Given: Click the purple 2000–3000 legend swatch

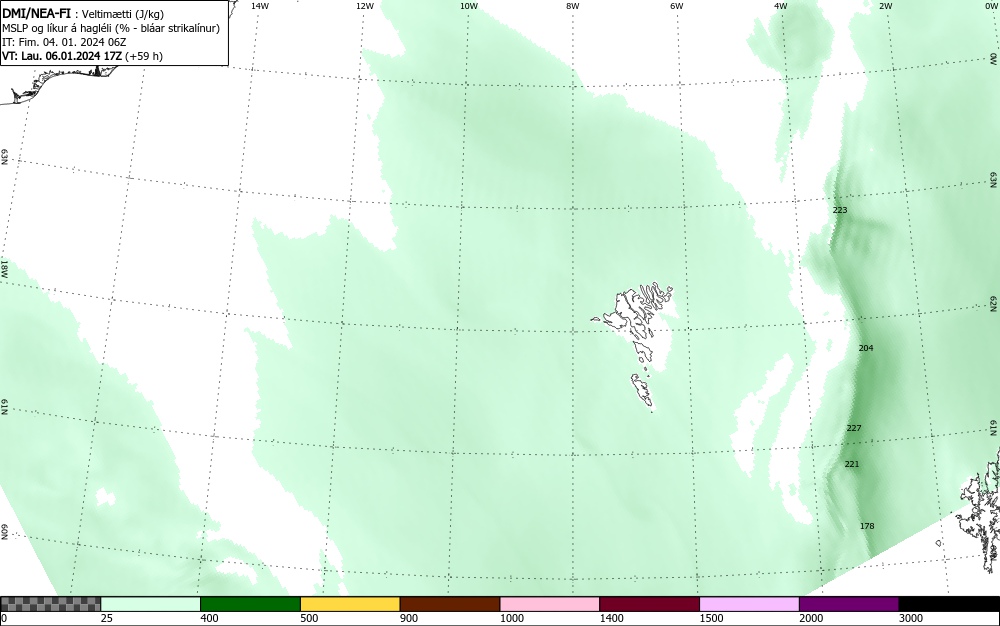Looking at the screenshot, I should coord(849,604).
